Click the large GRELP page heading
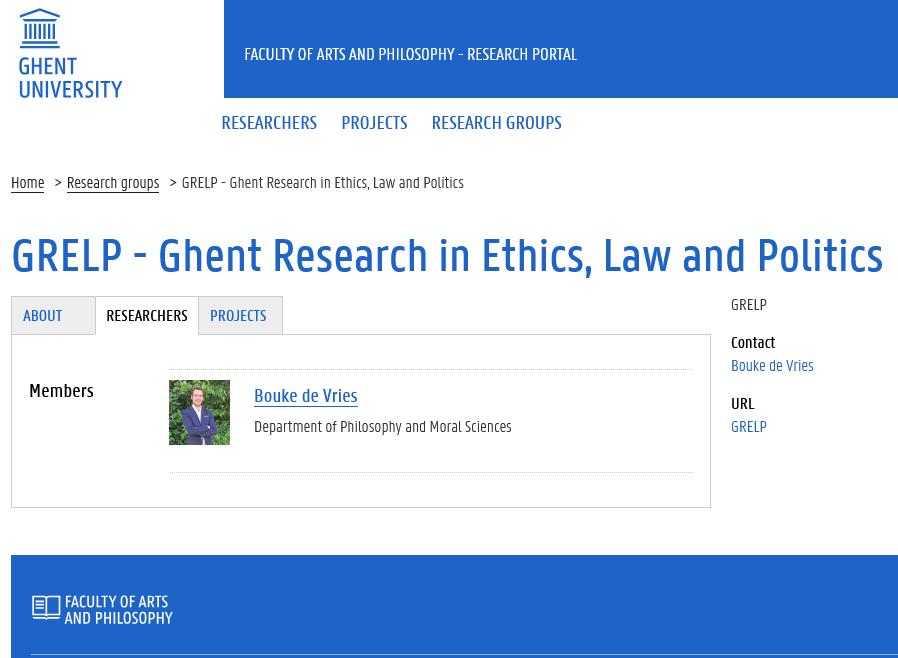The height and width of the screenshot is (658, 898). 447,256
